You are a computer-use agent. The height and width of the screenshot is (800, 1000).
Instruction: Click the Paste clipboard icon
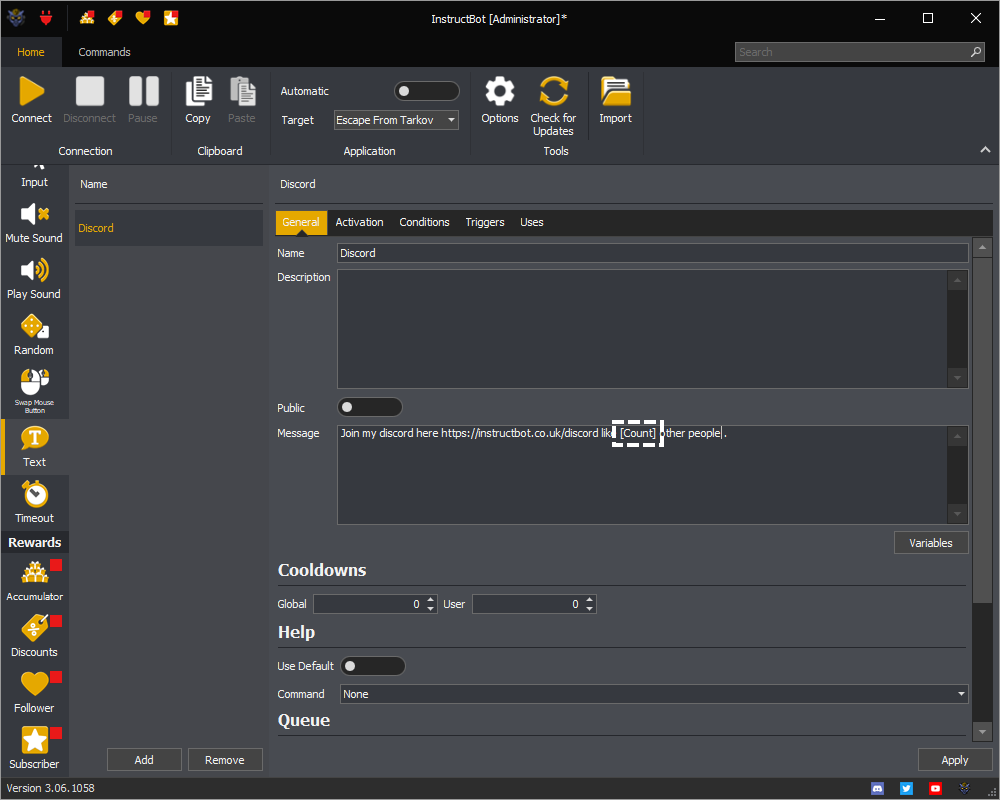coord(242,91)
